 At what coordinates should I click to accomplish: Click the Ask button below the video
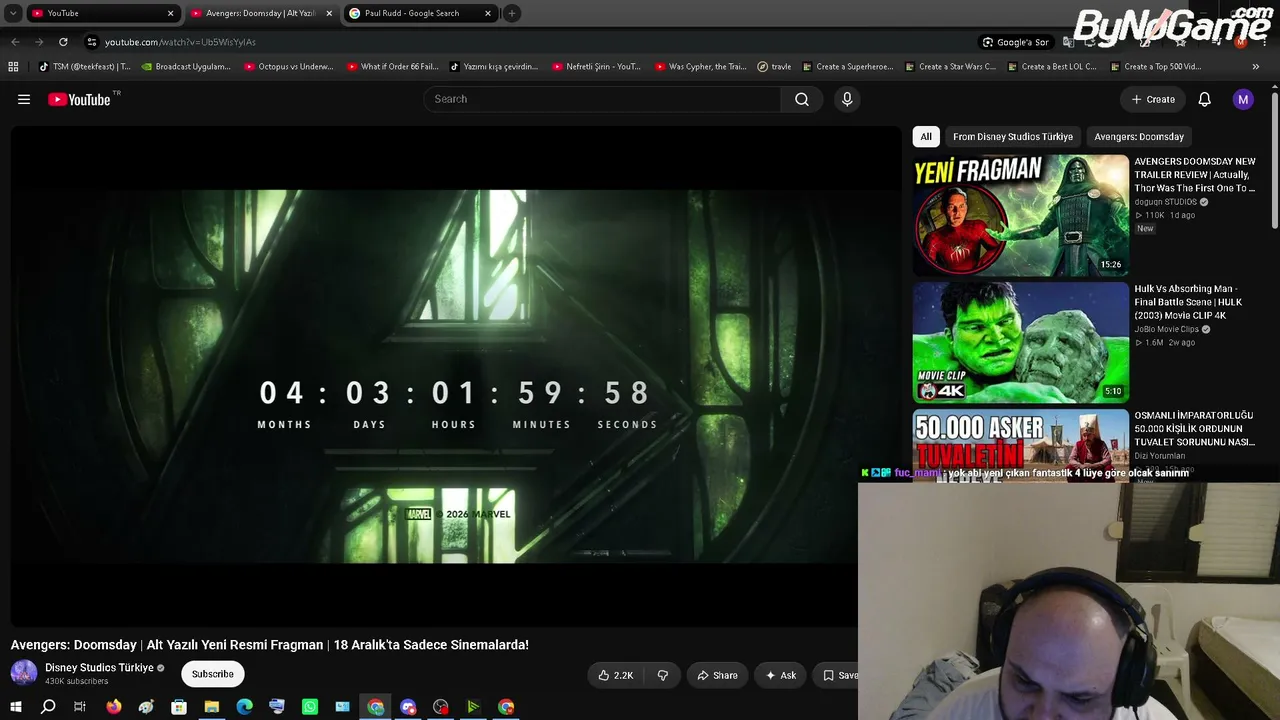(x=780, y=675)
